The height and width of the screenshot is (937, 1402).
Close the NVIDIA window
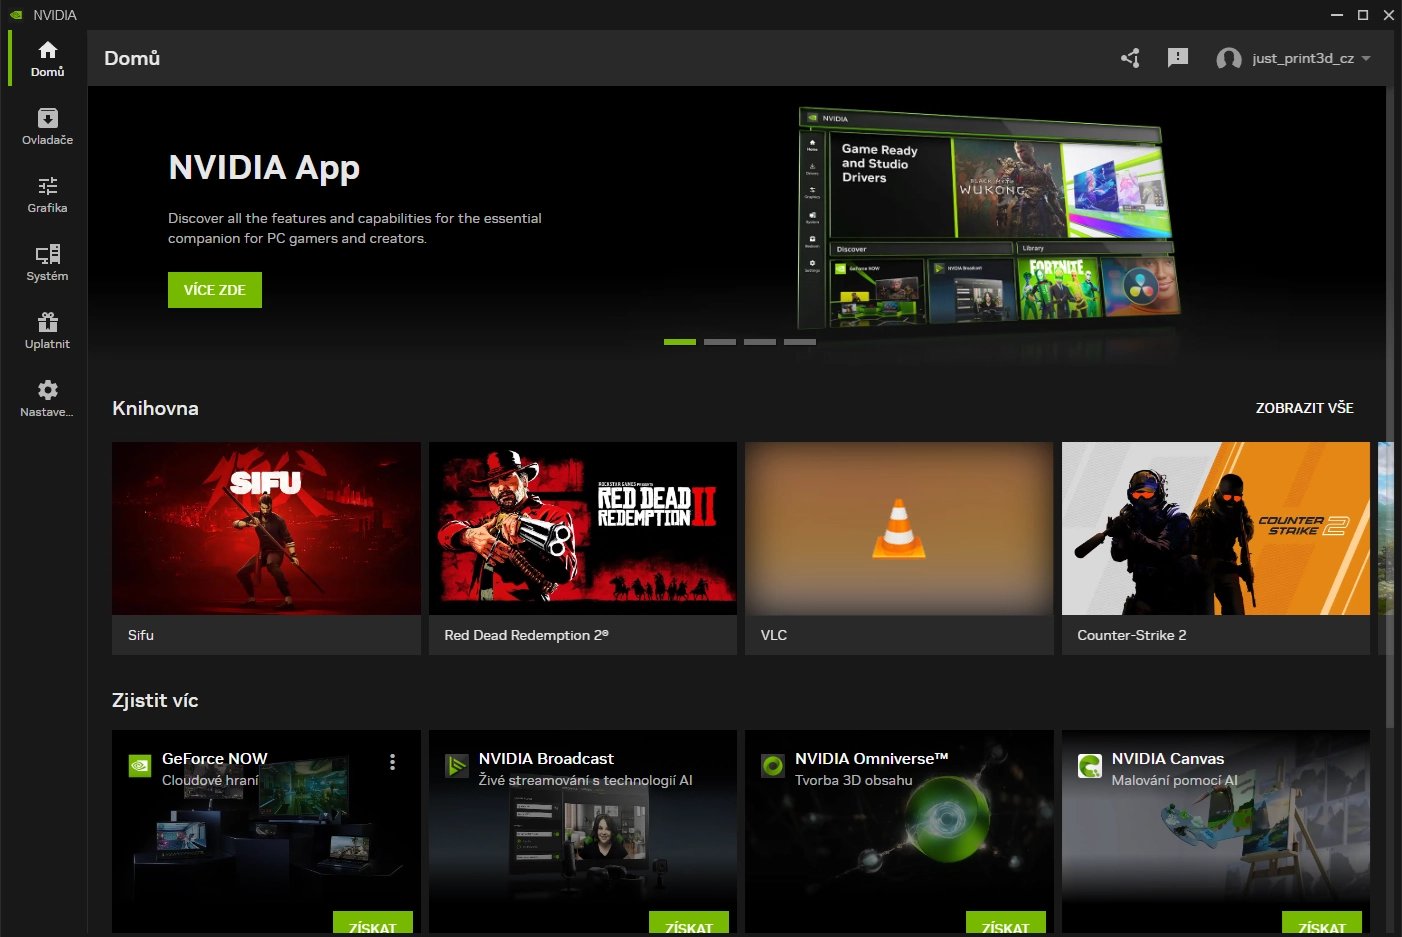tap(1389, 15)
